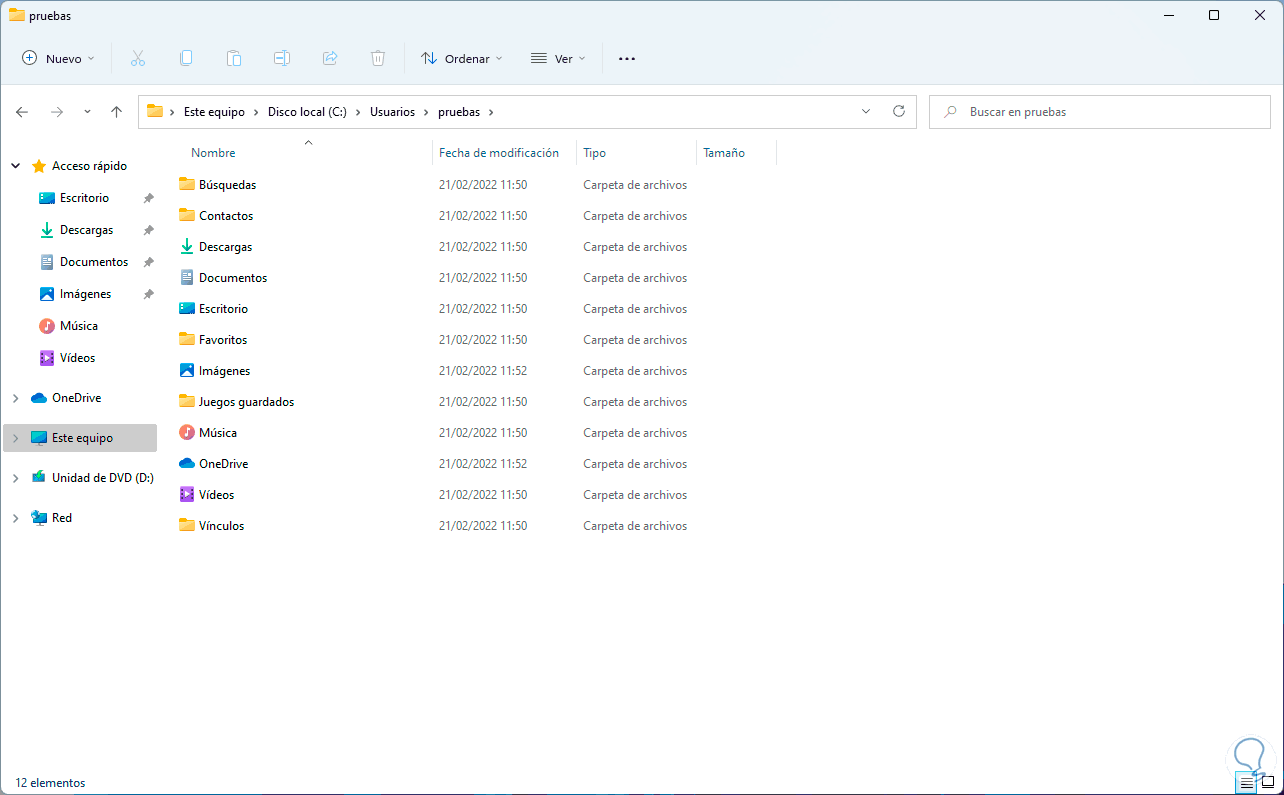Expand the Red network tree node
Image resolution: width=1284 pixels, height=795 pixels.
[x=15, y=518]
